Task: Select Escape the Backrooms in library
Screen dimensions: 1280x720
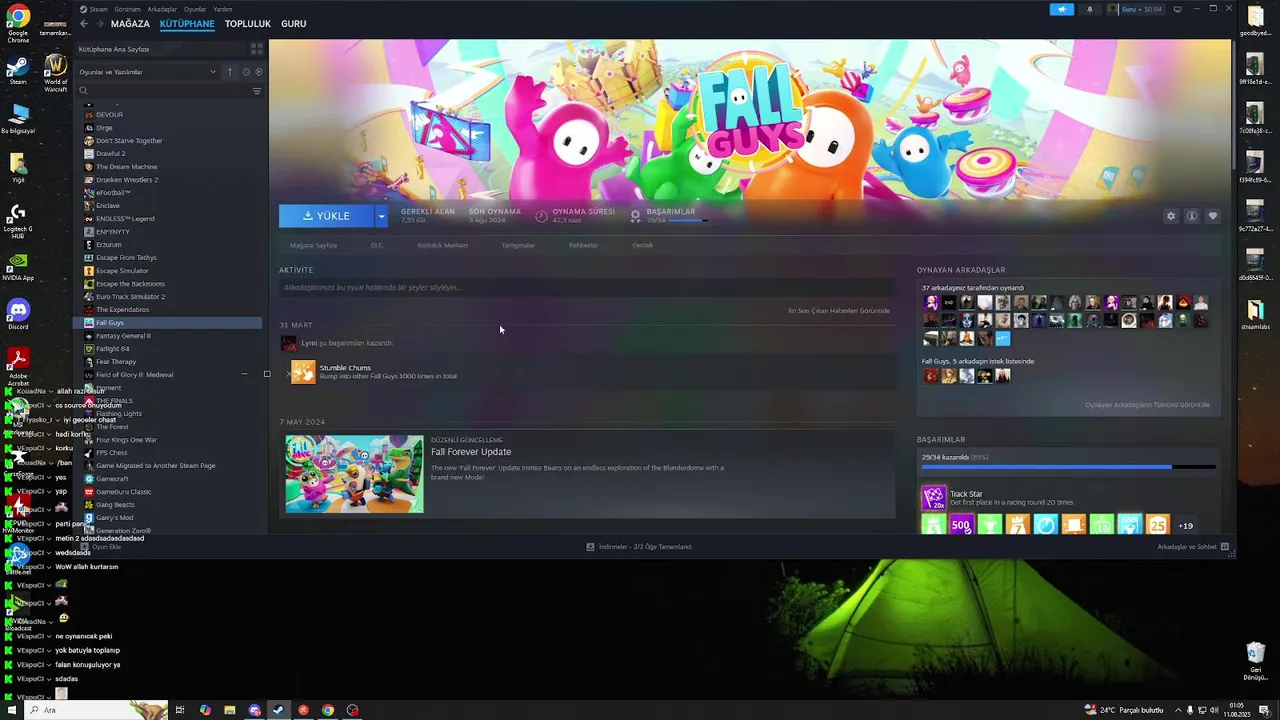Action: (x=130, y=284)
